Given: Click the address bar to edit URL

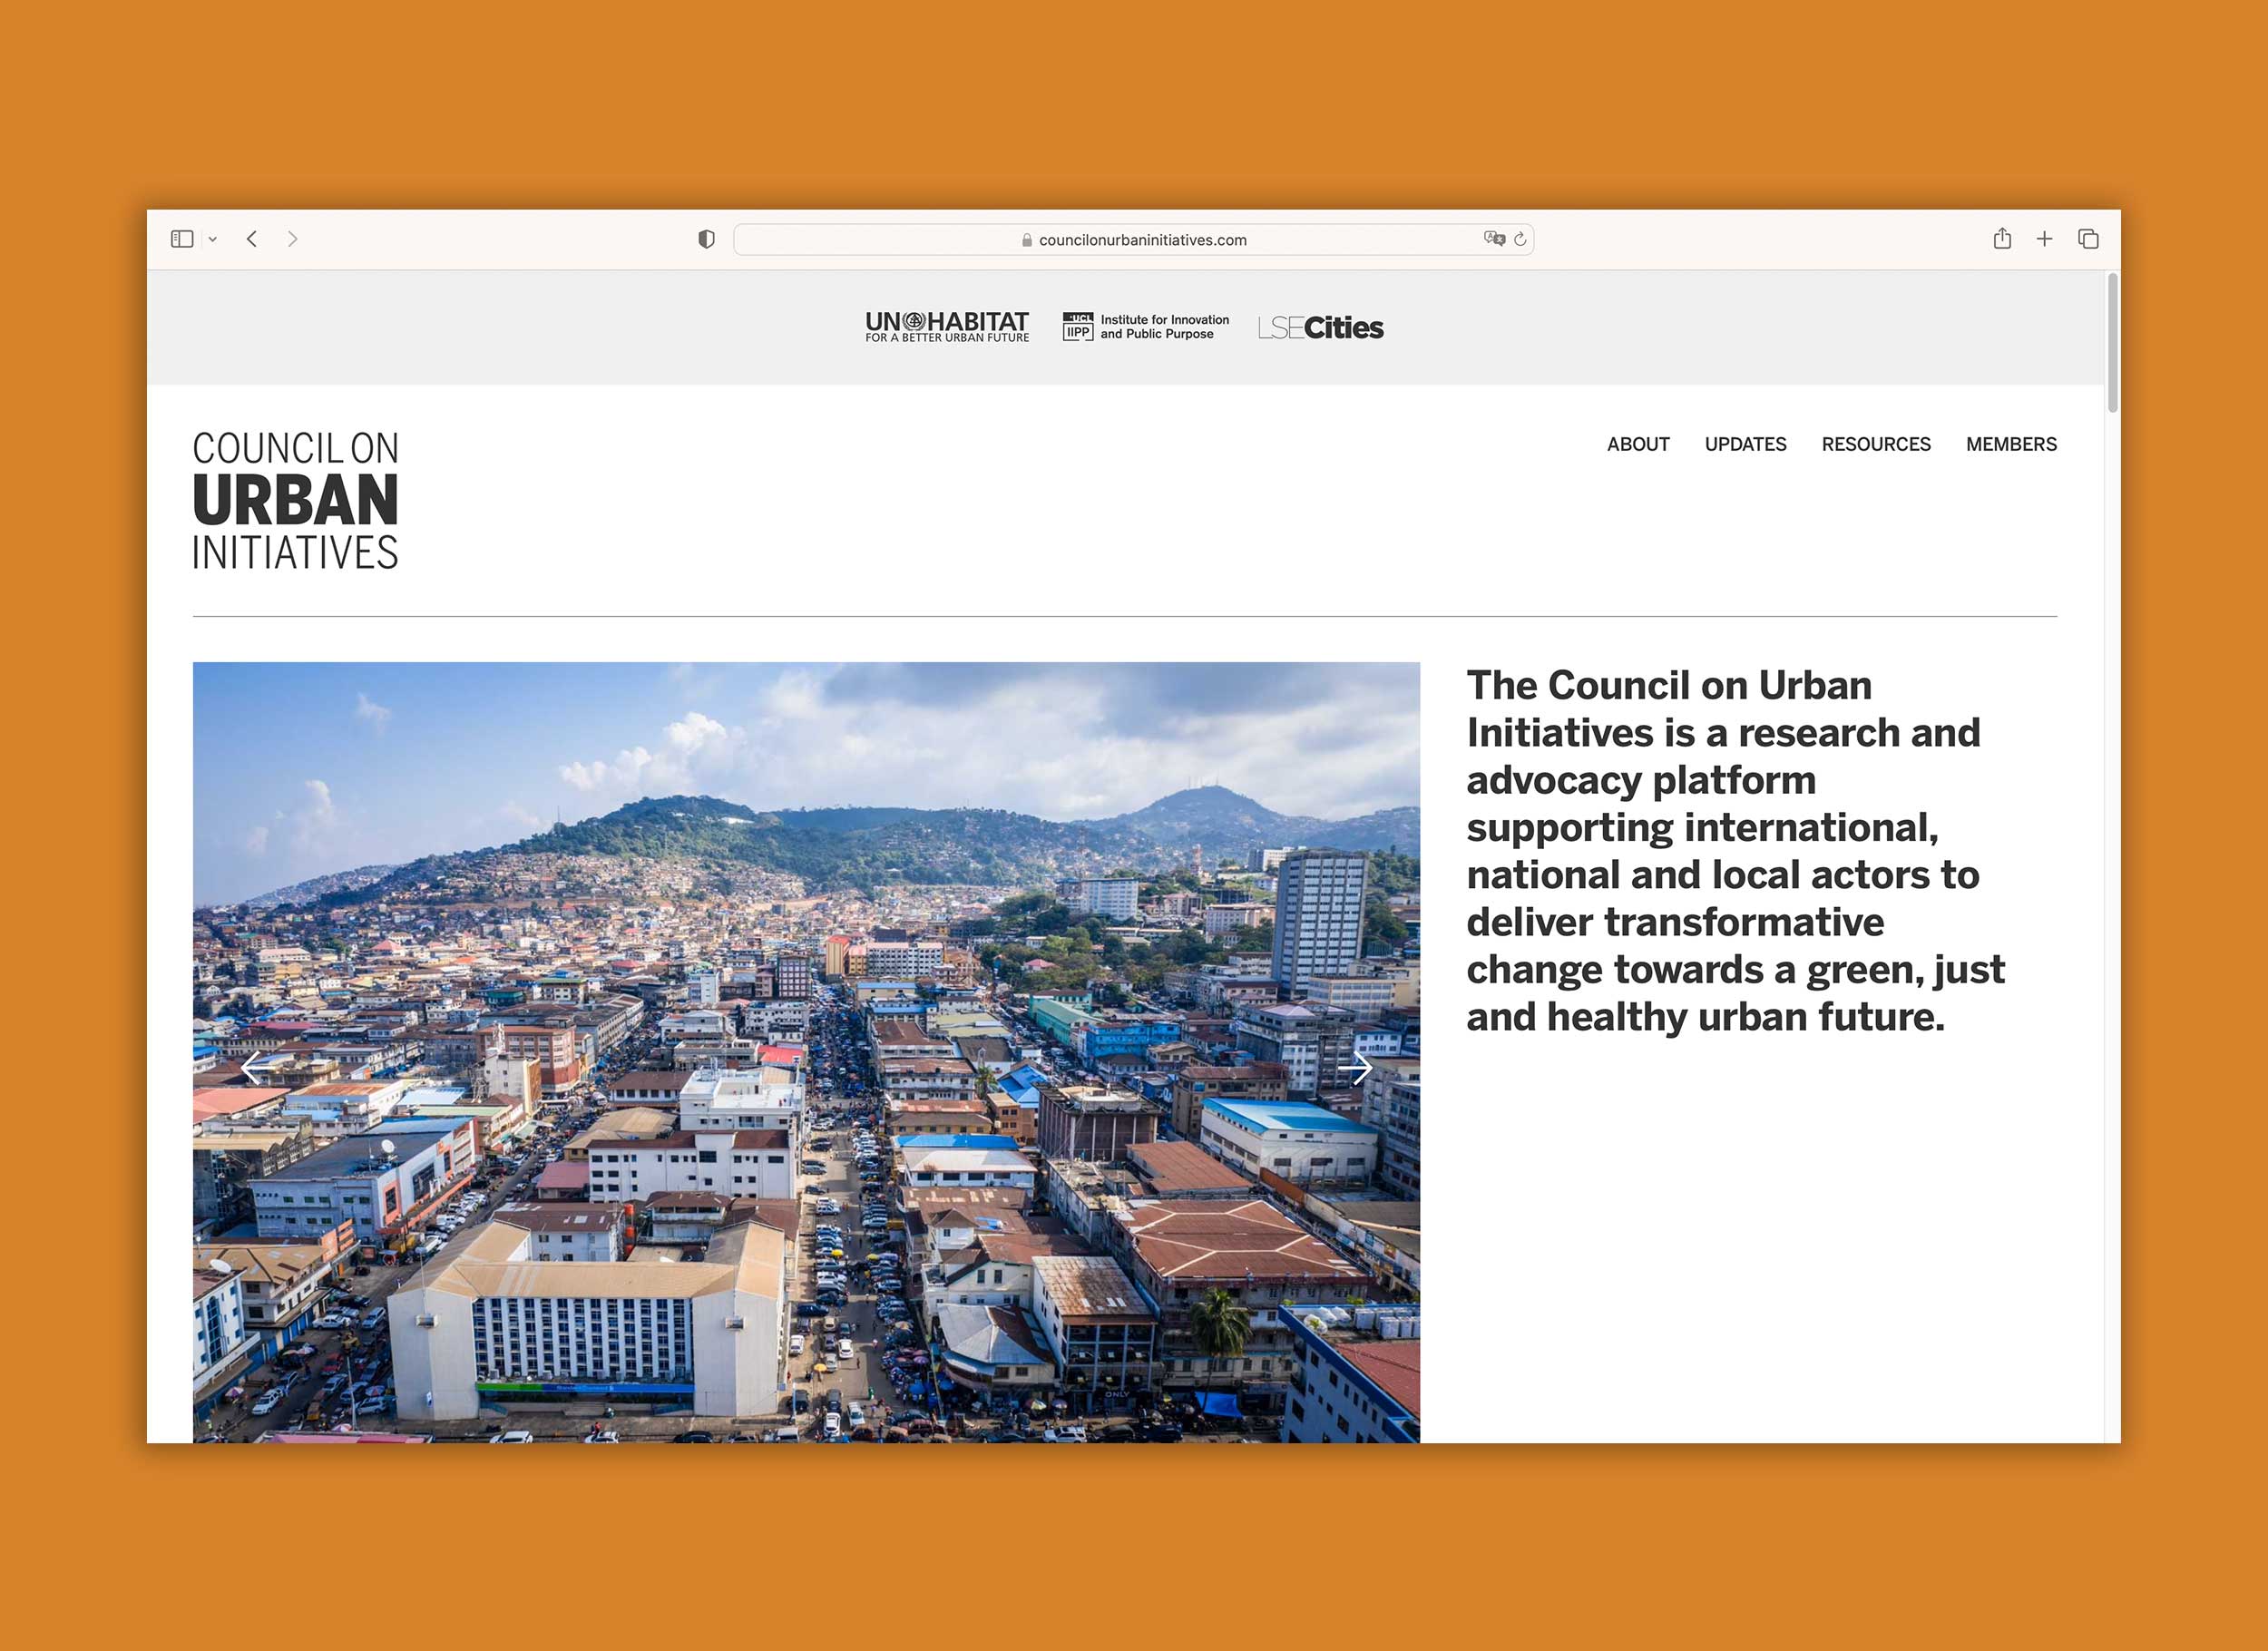Looking at the screenshot, I should [1141, 239].
